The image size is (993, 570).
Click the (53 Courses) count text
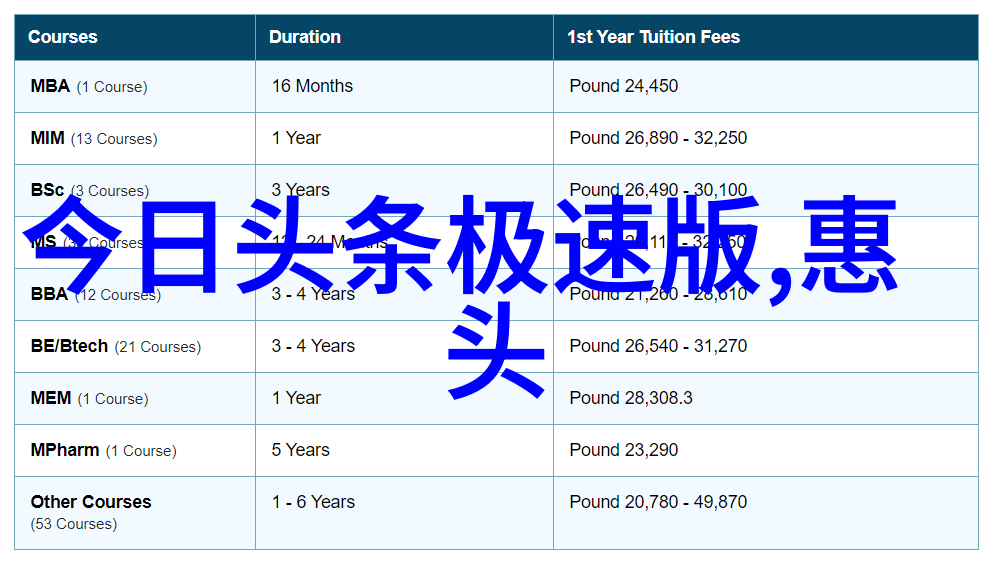point(74,524)
